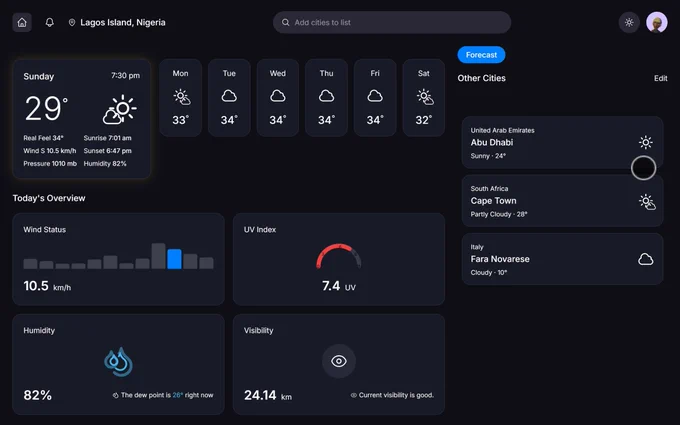The width and height of the screenshot is (680, 425).
Task: Click the UV Index gauge arc
Action: tap(339, 255)
